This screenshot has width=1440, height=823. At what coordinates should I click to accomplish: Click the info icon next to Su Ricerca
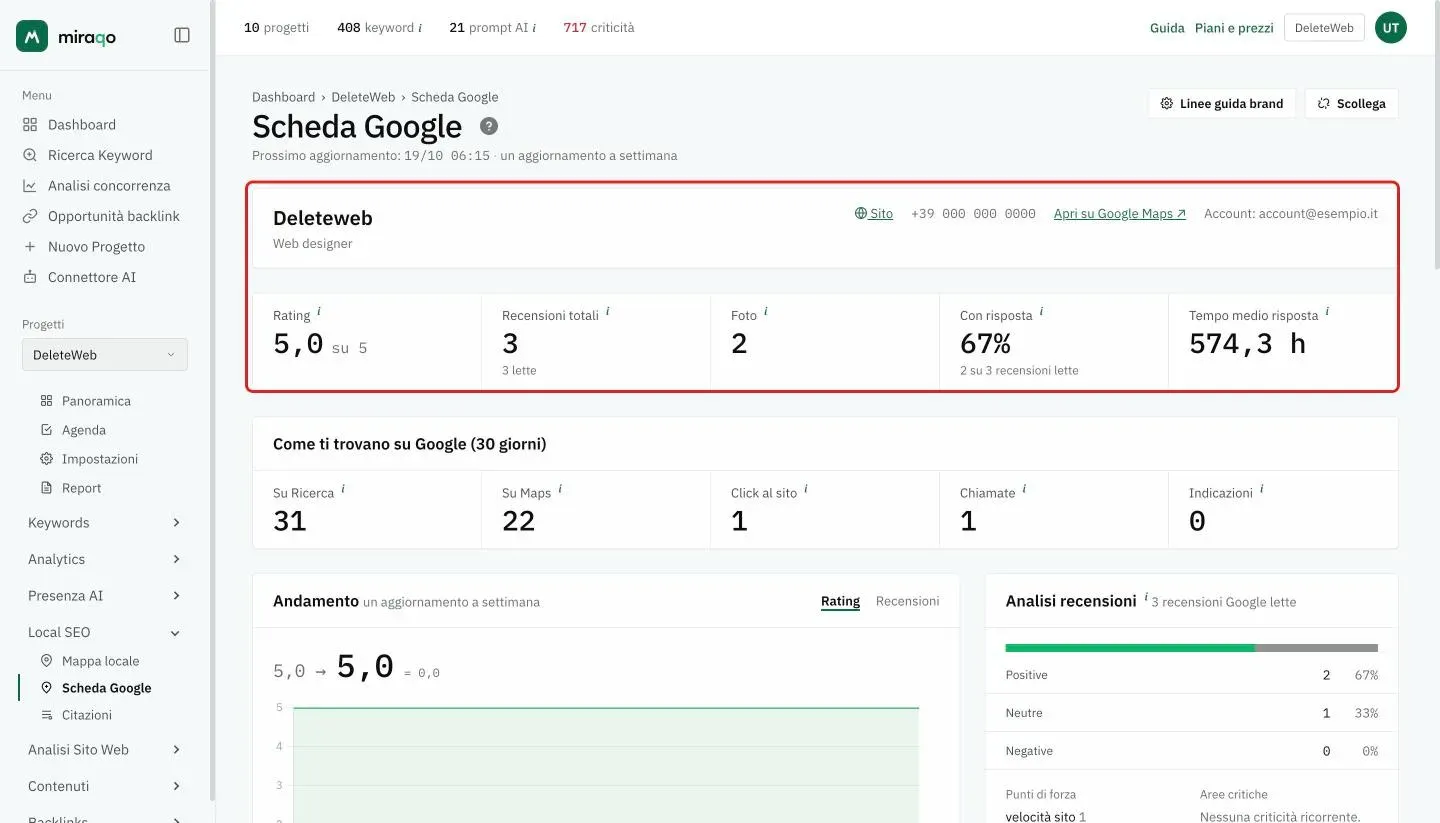pyautogui.click(x=343, y=490)
